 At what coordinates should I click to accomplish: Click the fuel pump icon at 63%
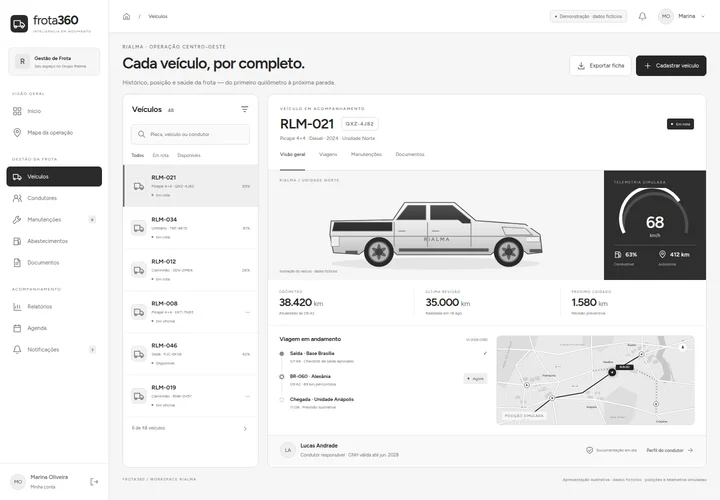click(618, 254)
